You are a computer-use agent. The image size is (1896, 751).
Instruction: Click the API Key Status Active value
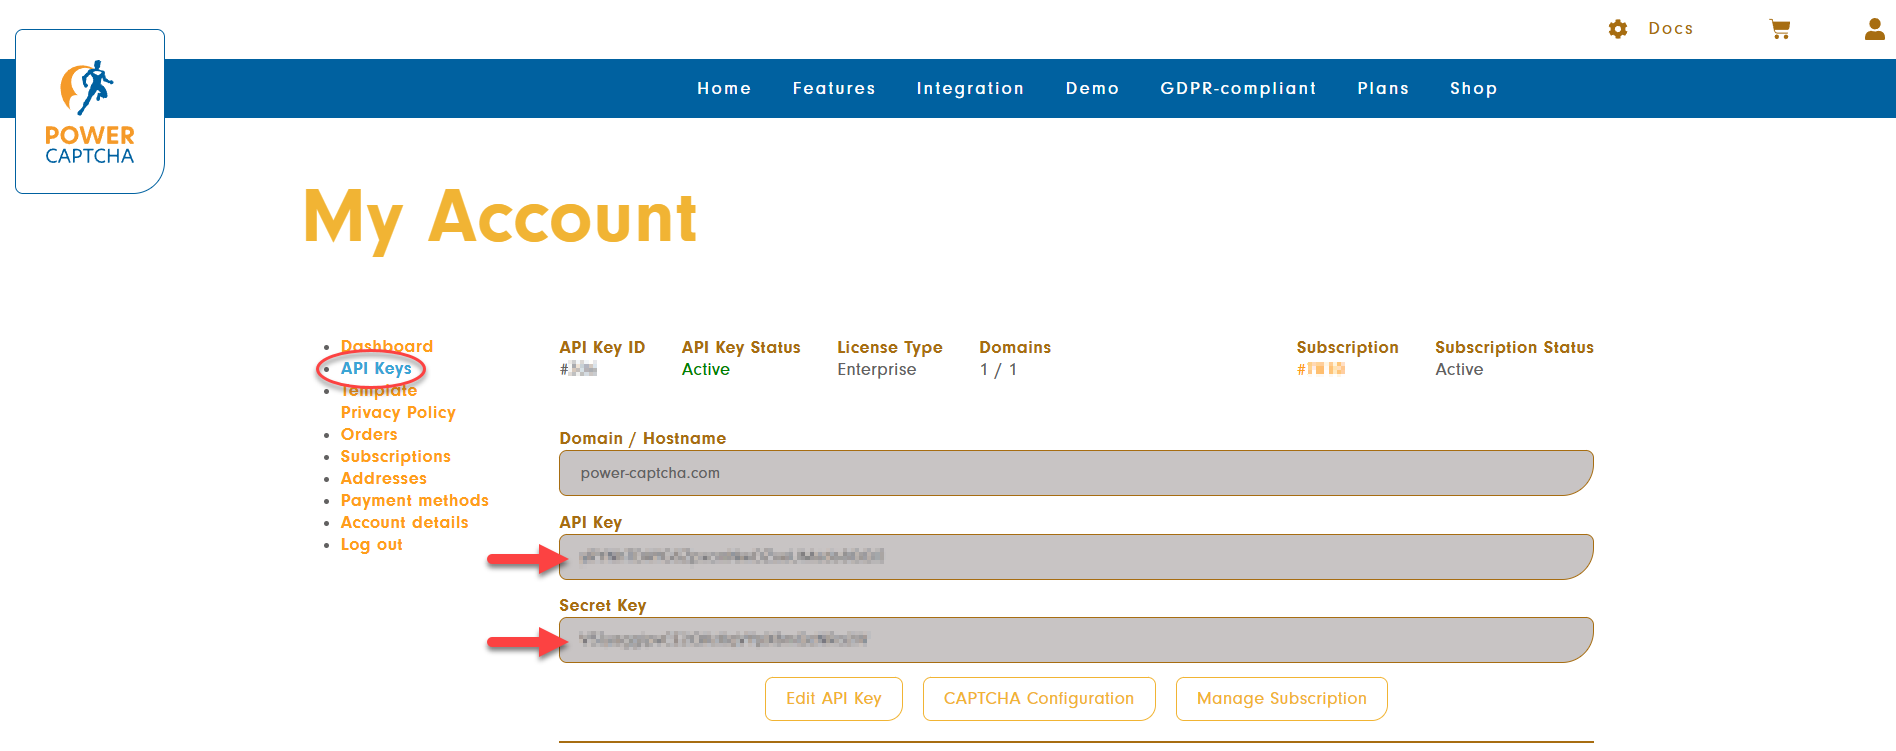706,369
